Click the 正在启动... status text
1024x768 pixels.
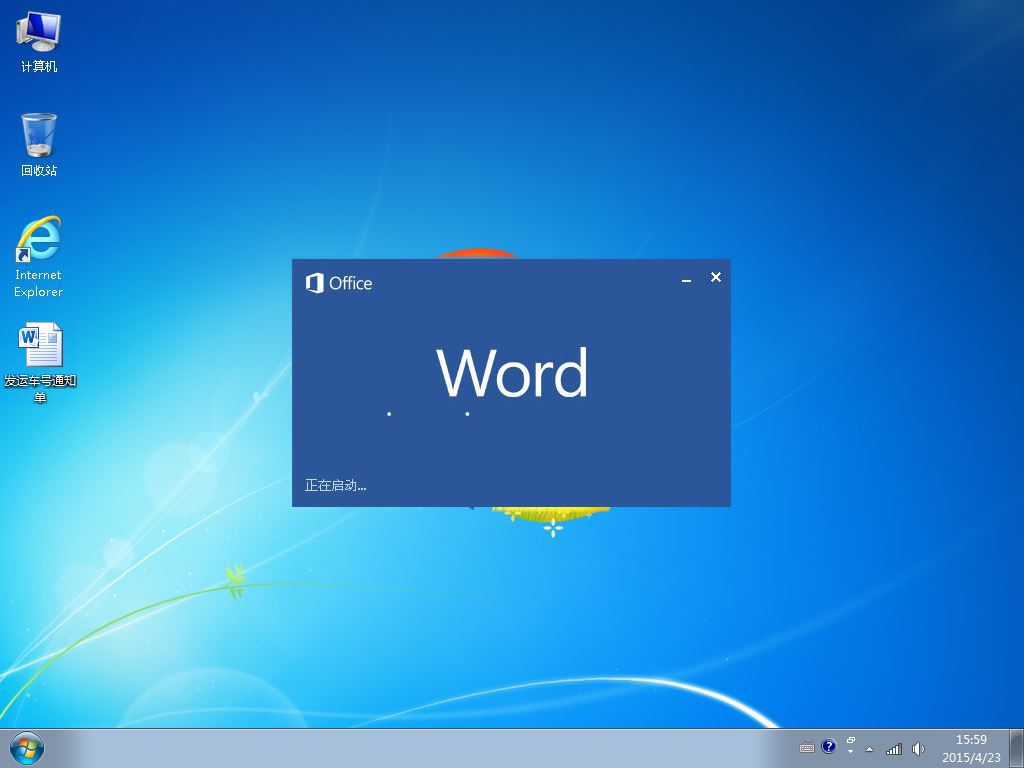(336, 485)
